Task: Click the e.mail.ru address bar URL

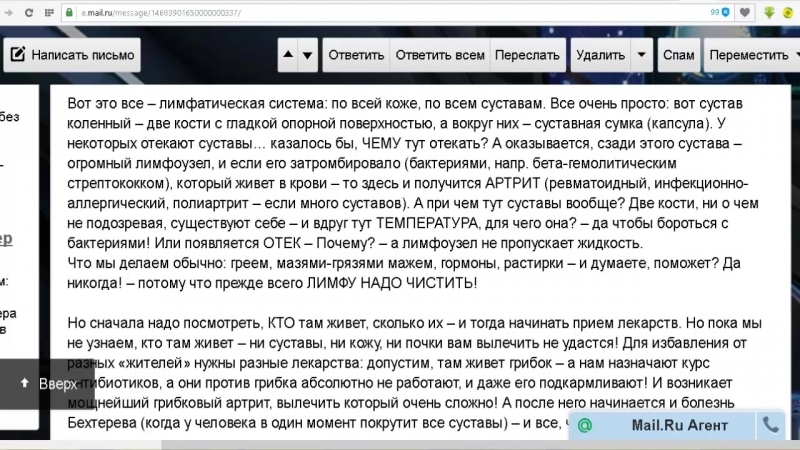Action: pos(161,13)
